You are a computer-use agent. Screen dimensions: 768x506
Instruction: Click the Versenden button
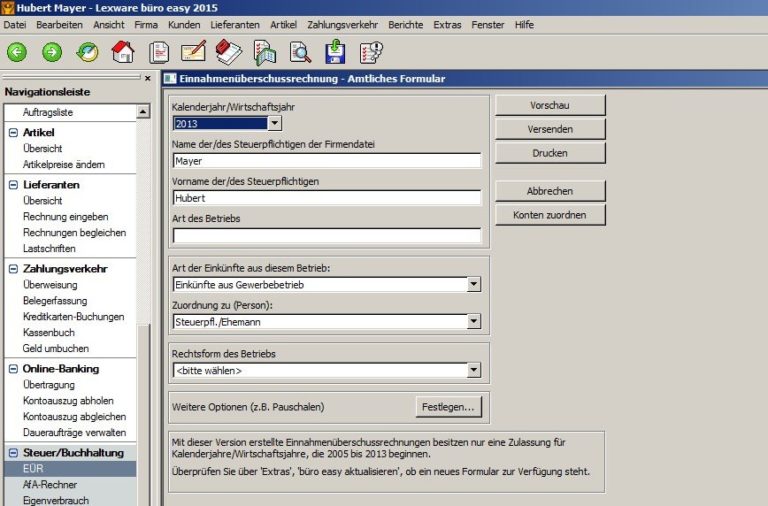point(550,129)
